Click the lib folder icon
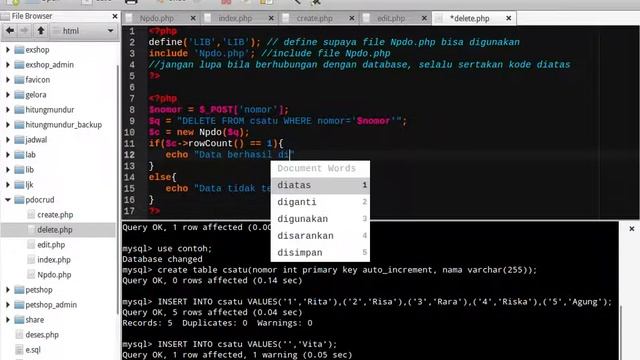The image size is (640, 360). (x=19, y=170)
